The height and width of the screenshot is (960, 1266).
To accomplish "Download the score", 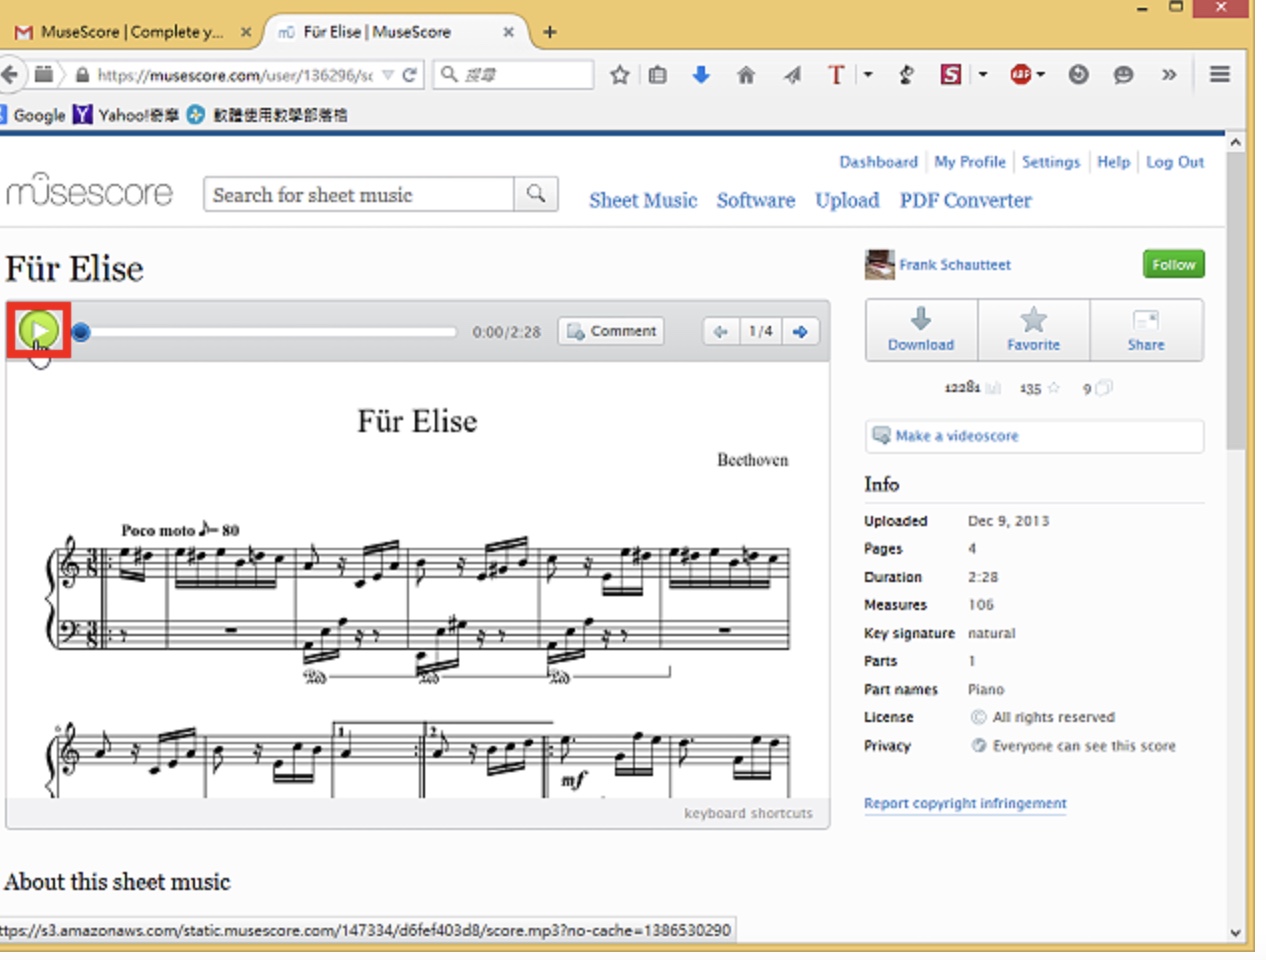I will click(x=921, y=330).
